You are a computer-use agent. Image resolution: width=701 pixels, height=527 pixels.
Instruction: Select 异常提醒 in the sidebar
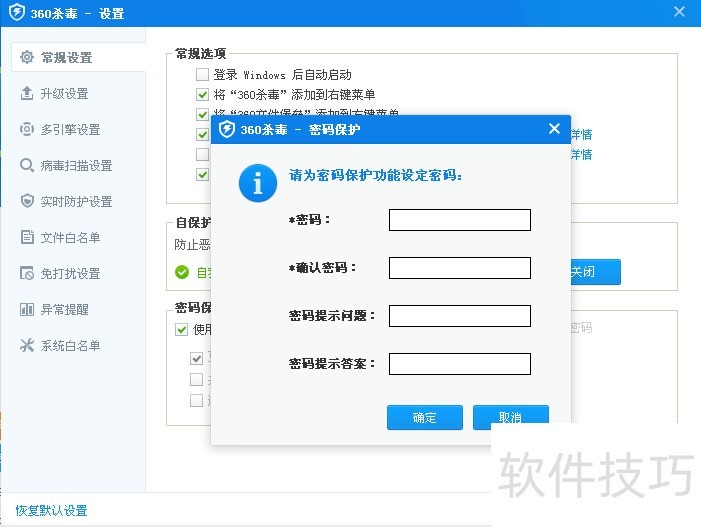64,309
